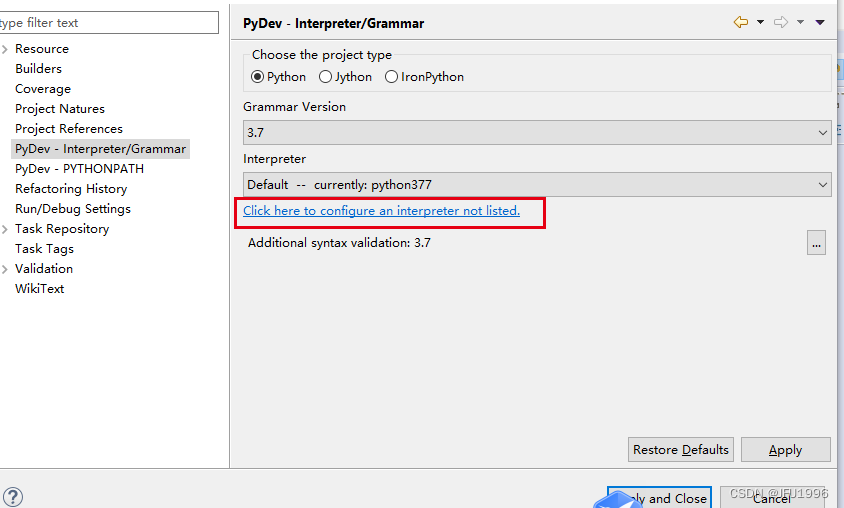
Task: Open the Project References page
Action: [x=69, y=129]
